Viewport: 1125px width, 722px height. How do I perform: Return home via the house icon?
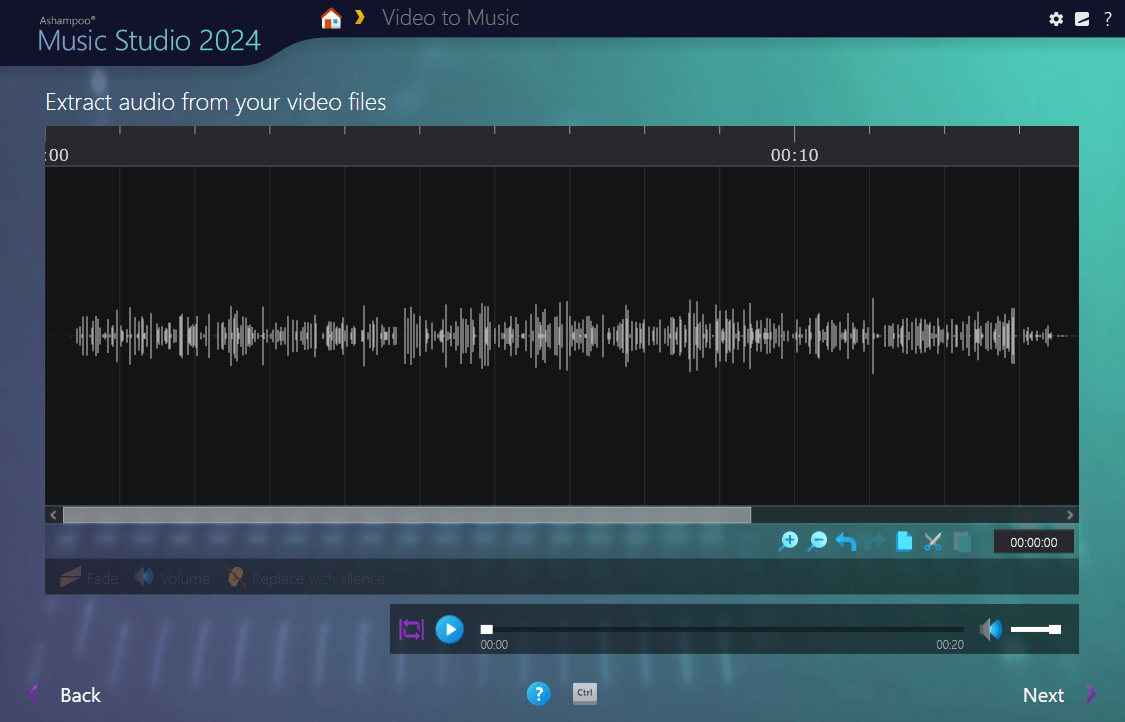330,18
